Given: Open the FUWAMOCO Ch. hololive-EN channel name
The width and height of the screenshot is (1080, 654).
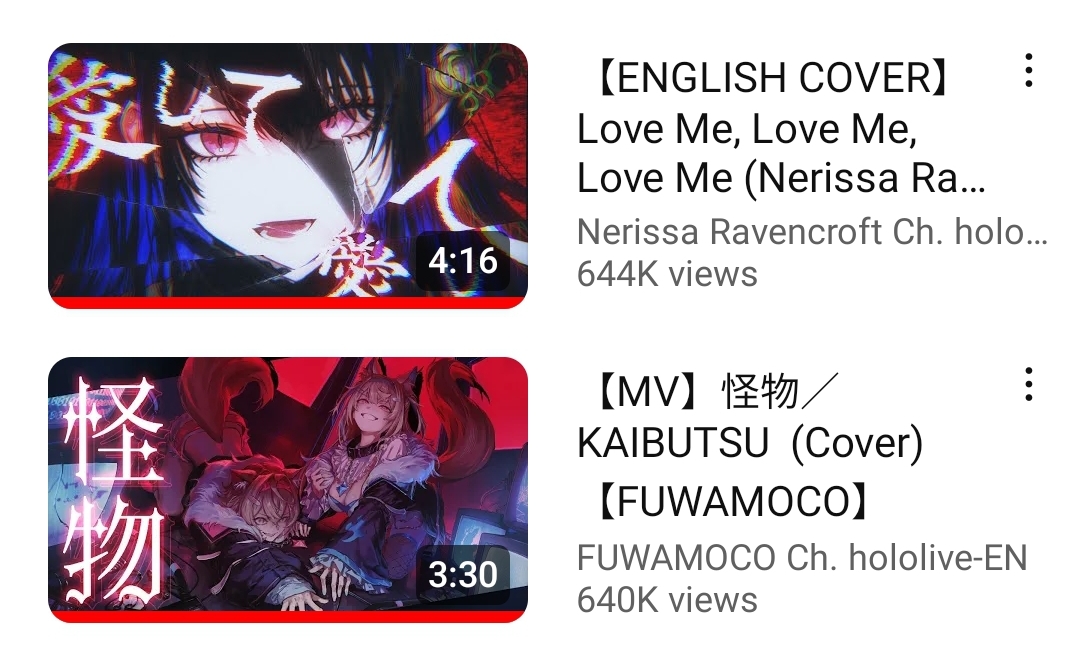Looking at the screenshot, I should 802,558.
